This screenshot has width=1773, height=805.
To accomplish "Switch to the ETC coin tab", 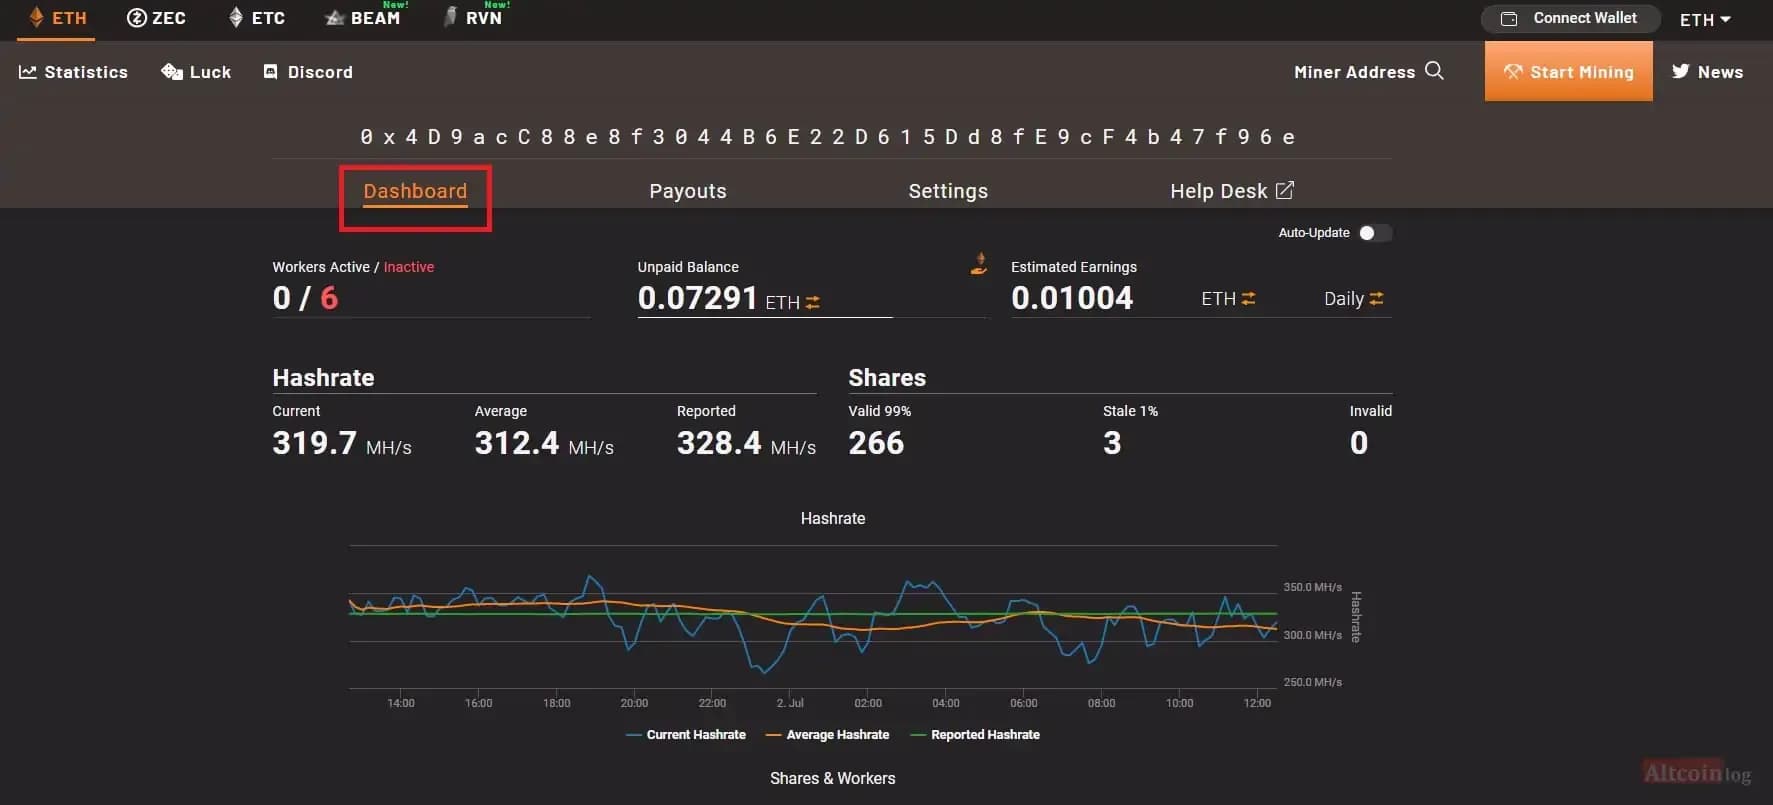I will coord(257,18).
